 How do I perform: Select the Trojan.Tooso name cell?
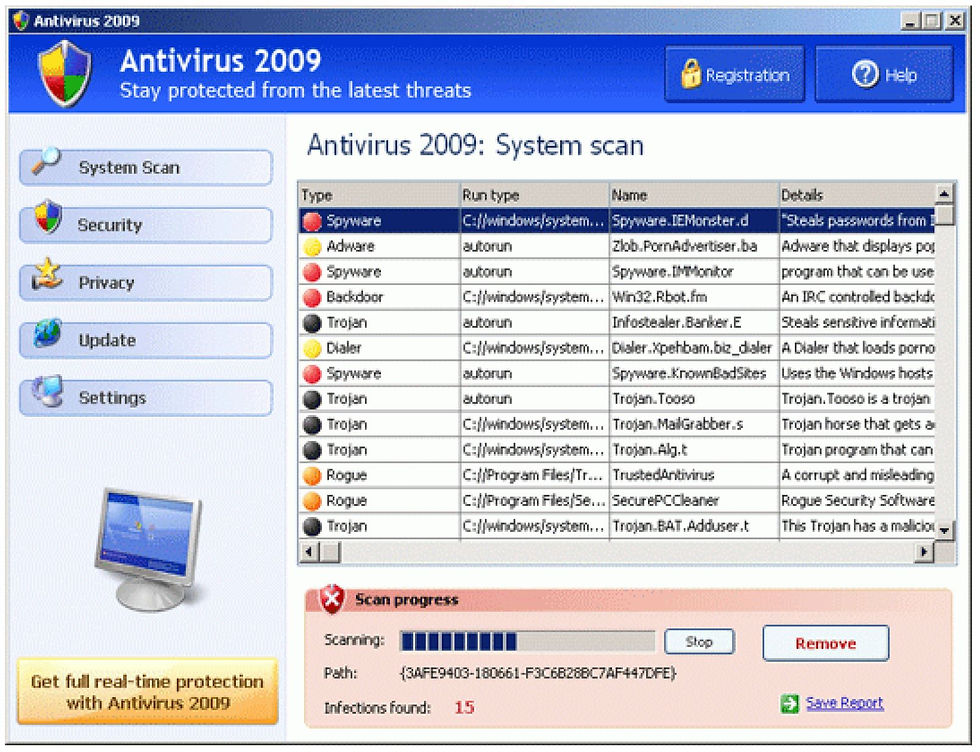click(x=694, y=399)
